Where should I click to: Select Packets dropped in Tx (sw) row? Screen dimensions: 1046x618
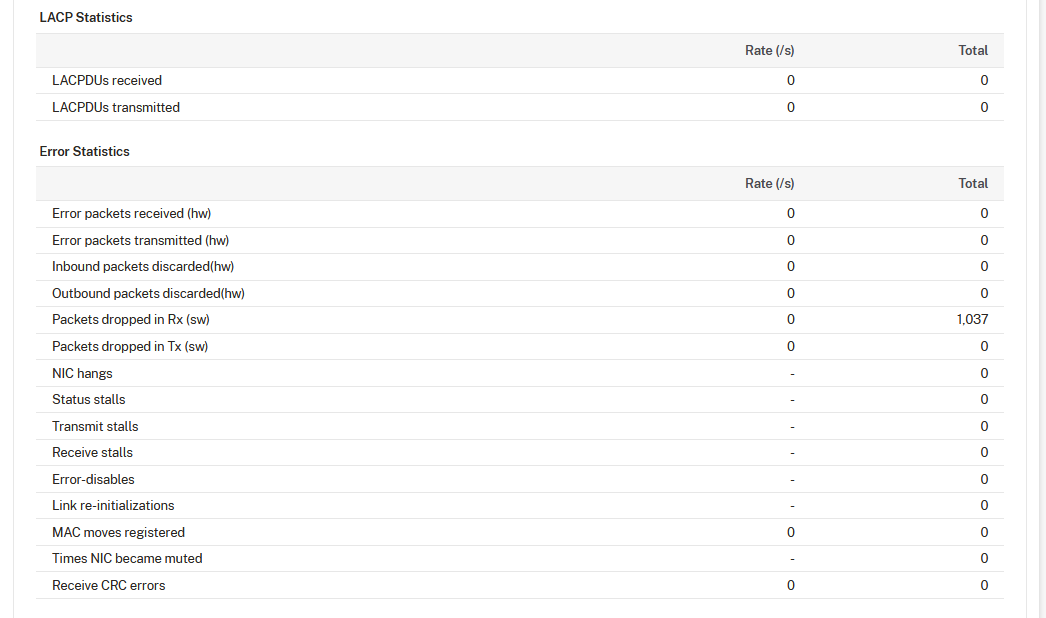pyautogui.click(x=130, y=347)
